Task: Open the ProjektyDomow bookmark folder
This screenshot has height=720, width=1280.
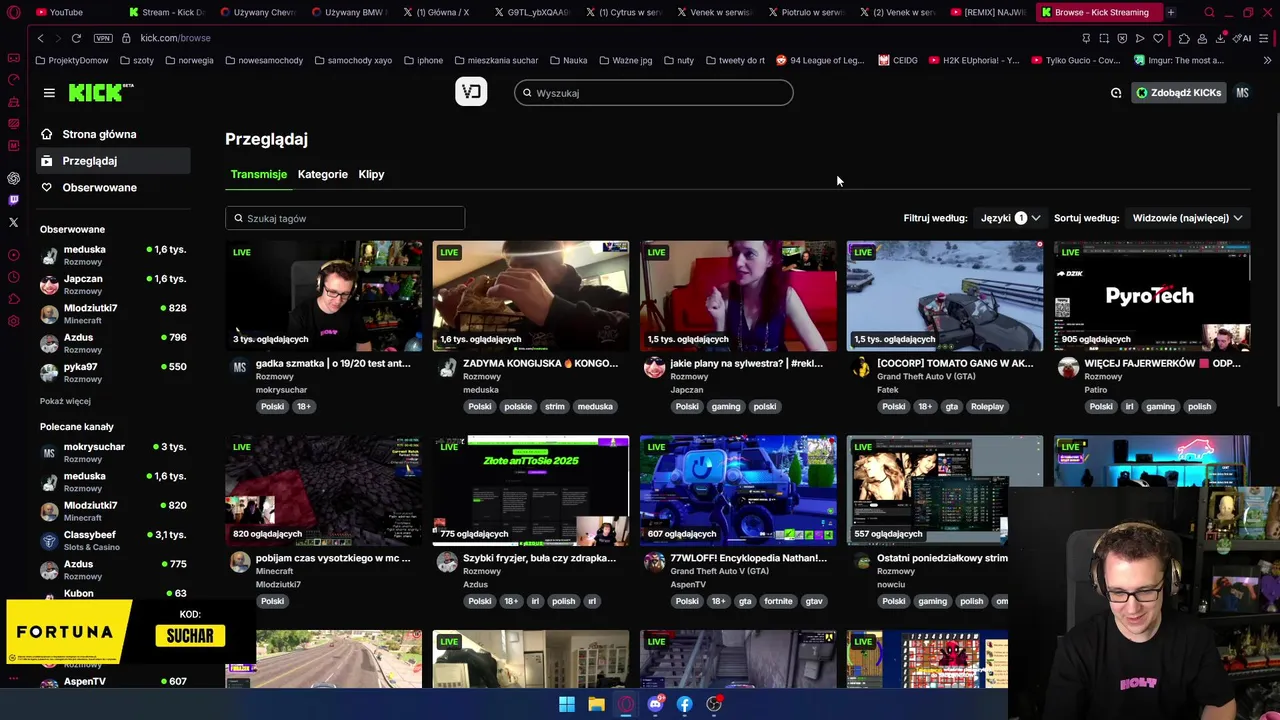Action: tap(71, 60)
